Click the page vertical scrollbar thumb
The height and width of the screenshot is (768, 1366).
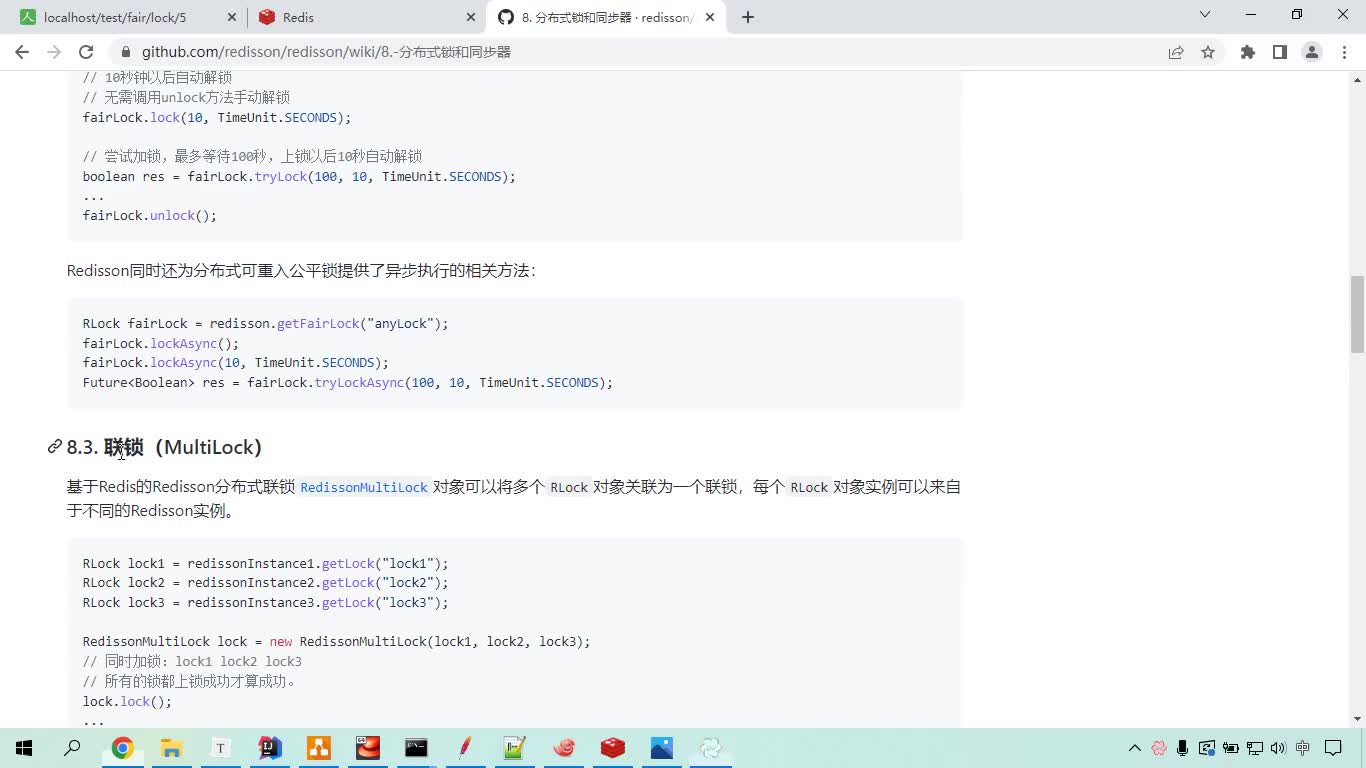1357,313
